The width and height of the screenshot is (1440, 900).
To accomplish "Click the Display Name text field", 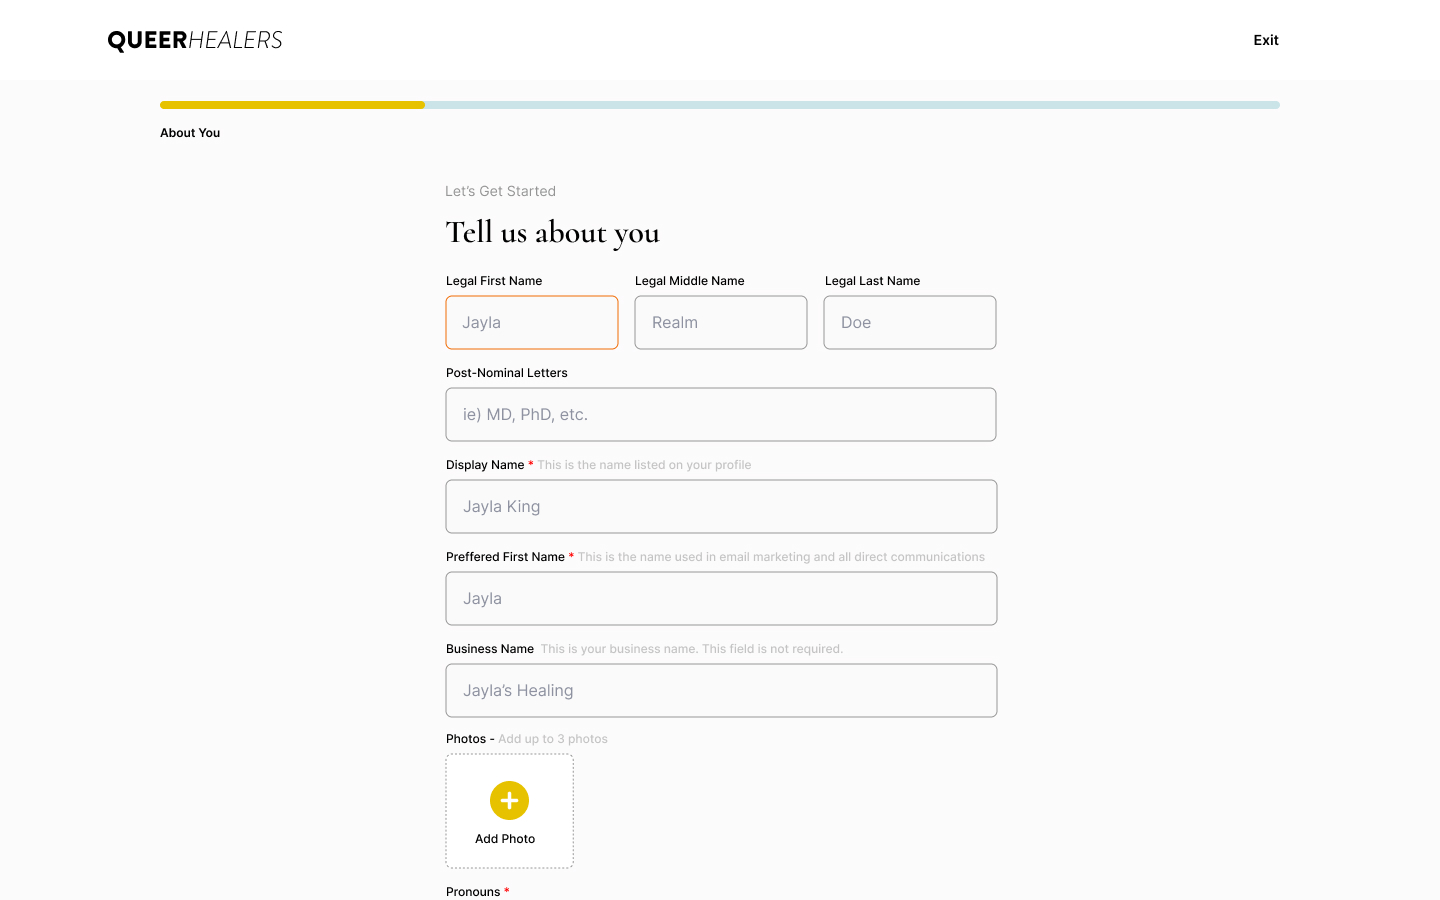I will point(721,507).
